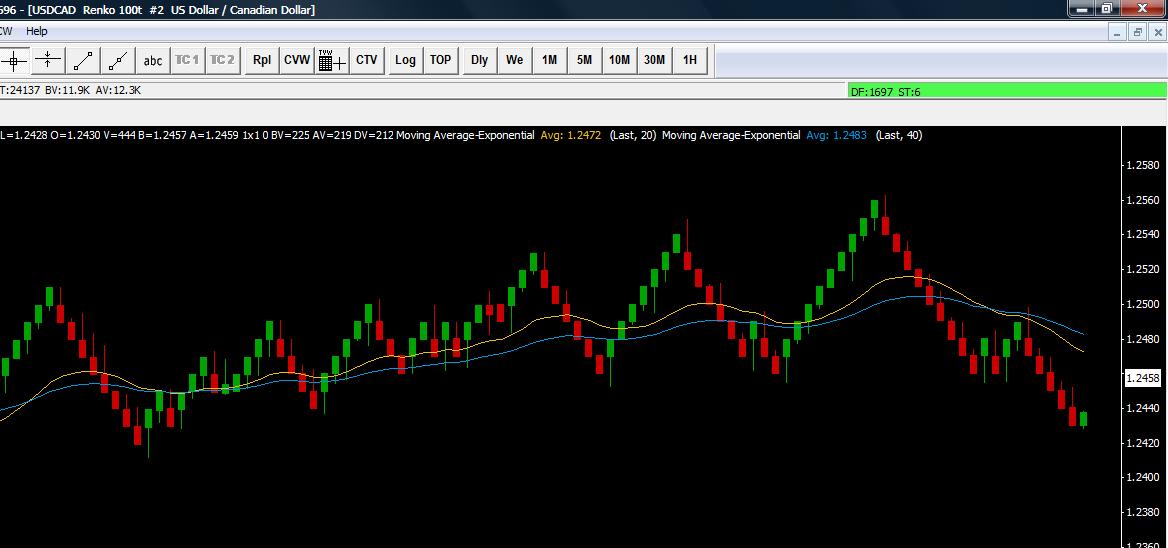
Task: Select the crosshair cursor tool
Action: pos(13,60)
